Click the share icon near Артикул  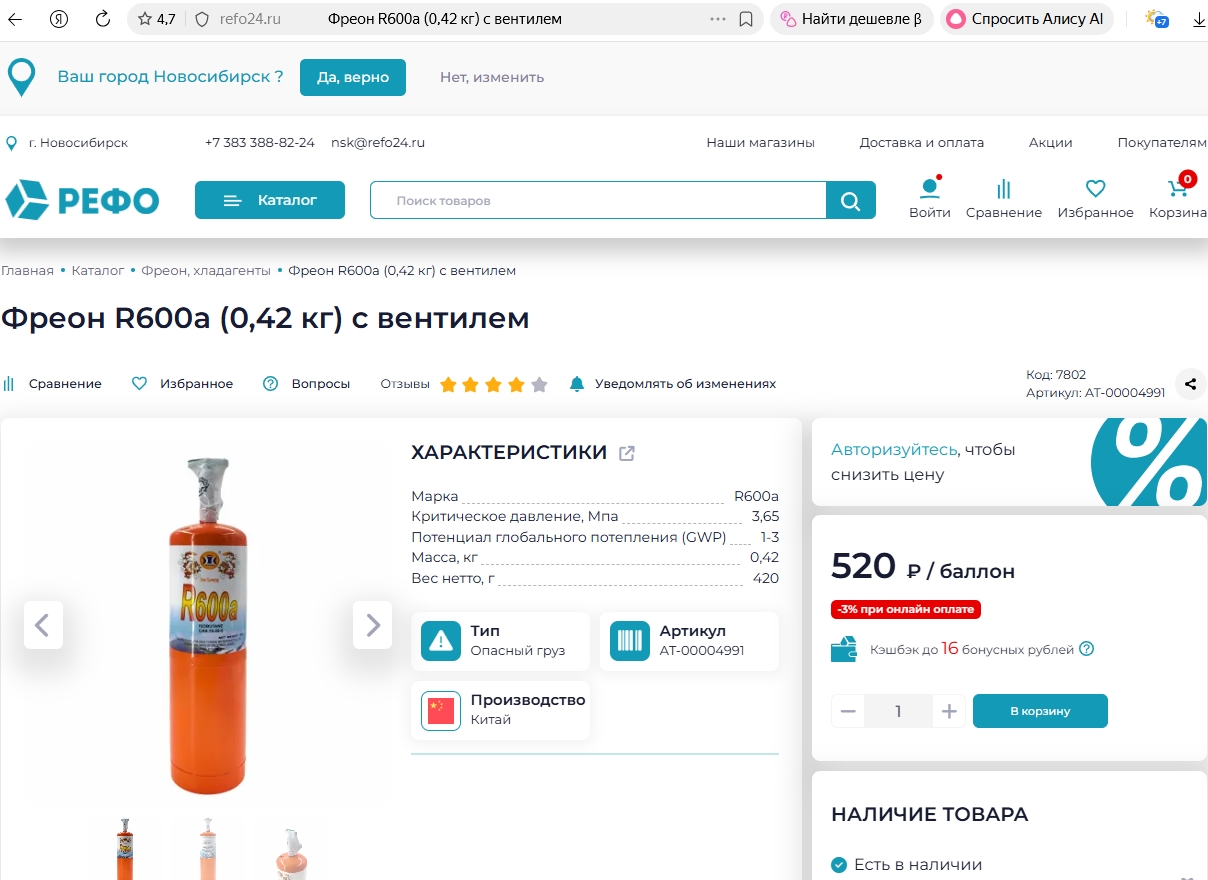pos(1190,384)
